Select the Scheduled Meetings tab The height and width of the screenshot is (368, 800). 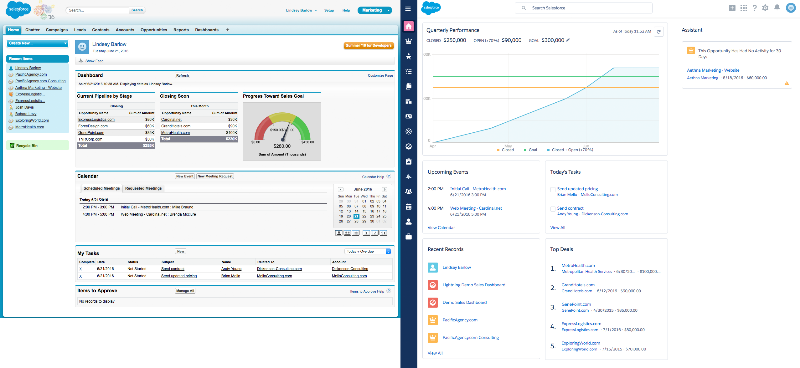tap(101, 188)
